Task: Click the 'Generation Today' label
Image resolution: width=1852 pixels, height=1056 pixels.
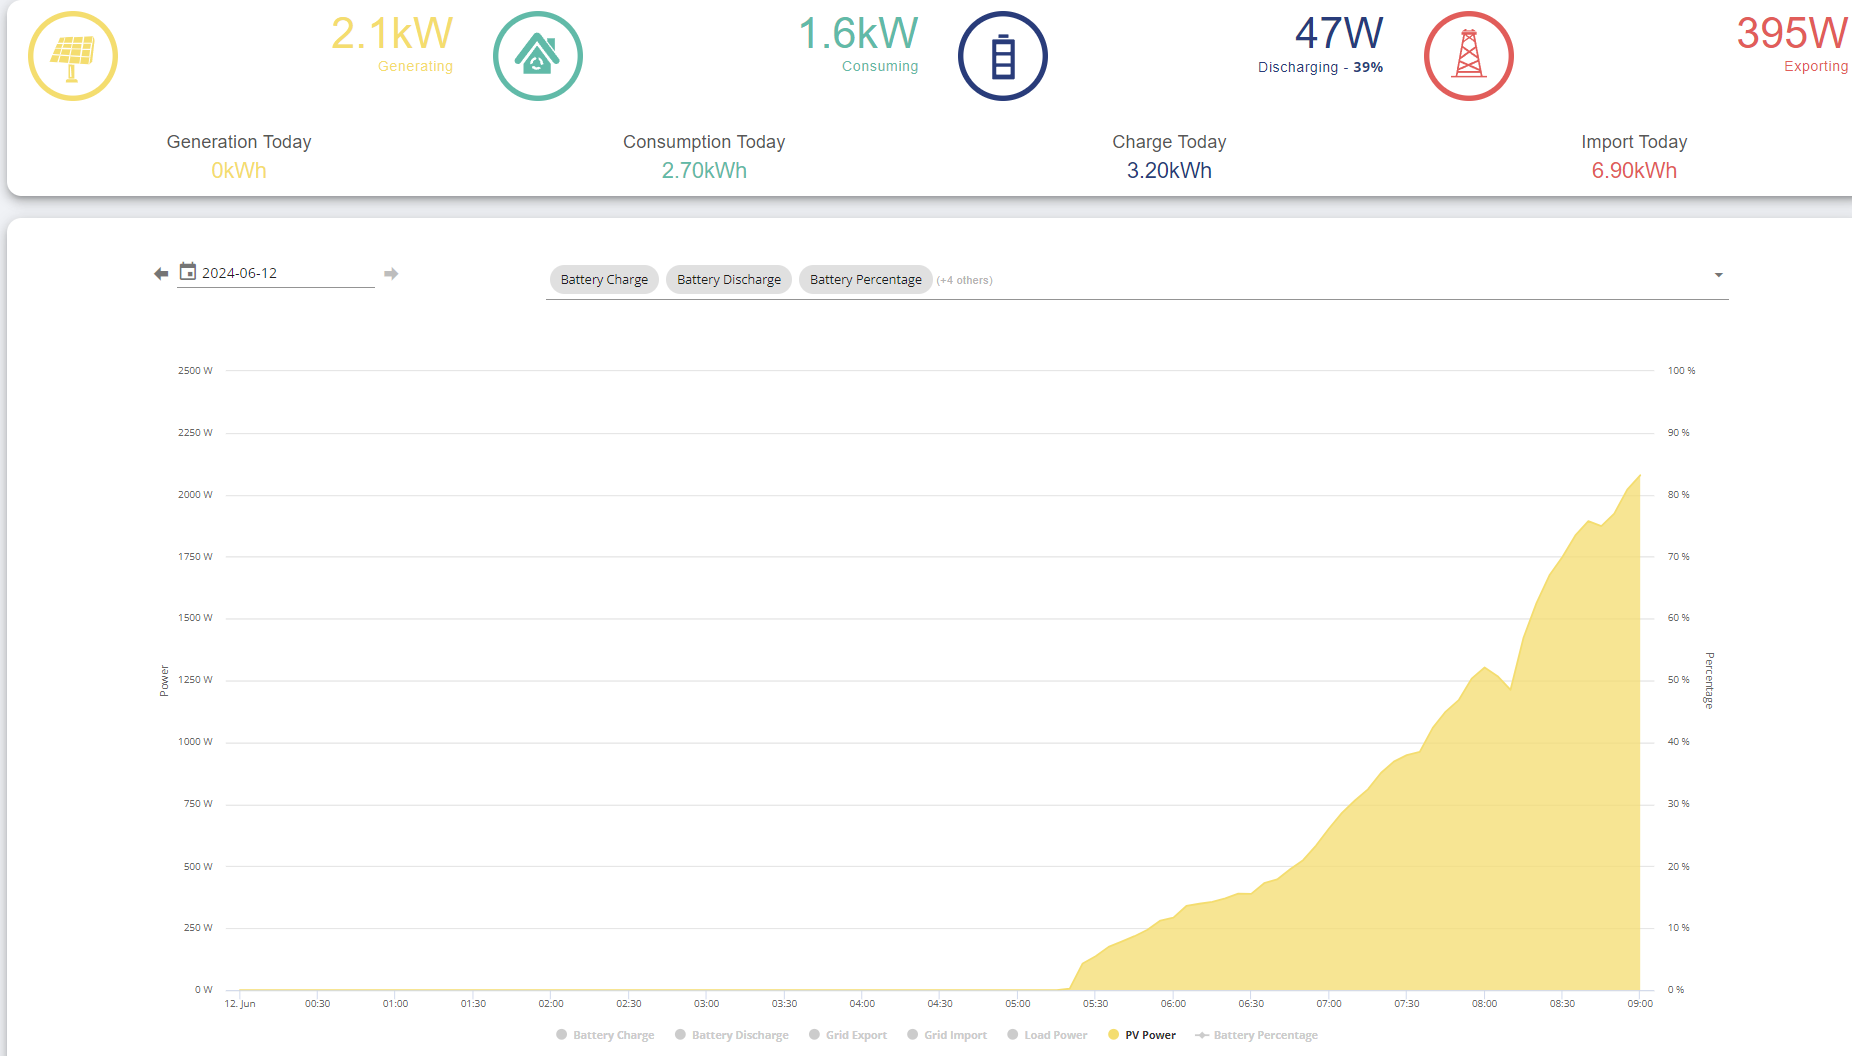Action: click(x=239, y=142)
